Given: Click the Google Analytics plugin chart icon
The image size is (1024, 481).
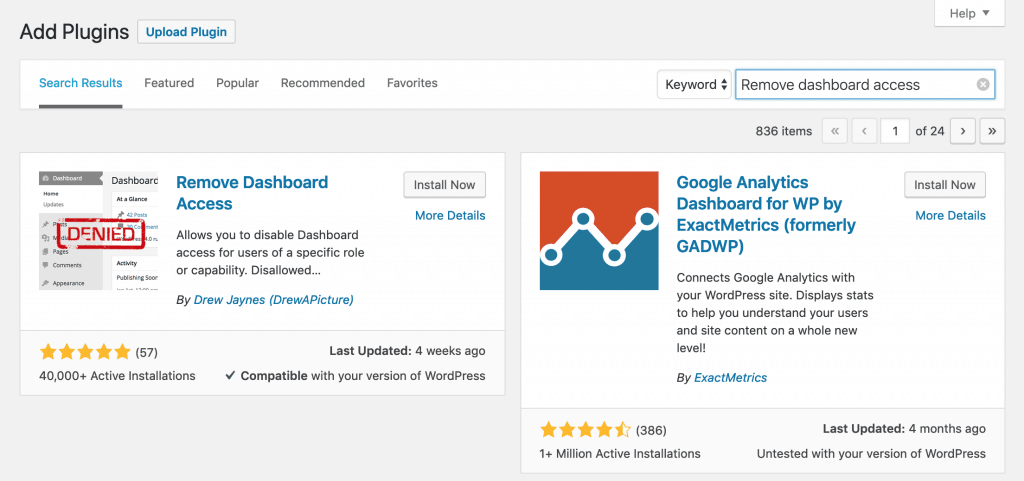Looking at the screenshot, I should pos(599,230).
